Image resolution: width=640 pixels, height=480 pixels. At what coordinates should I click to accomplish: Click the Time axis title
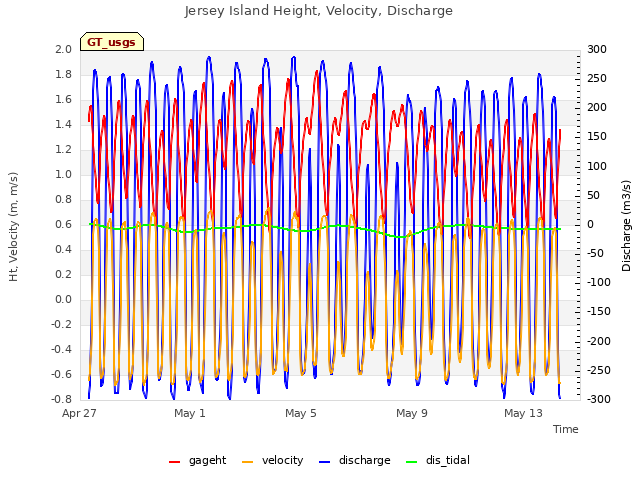click(x=566, y=429)
